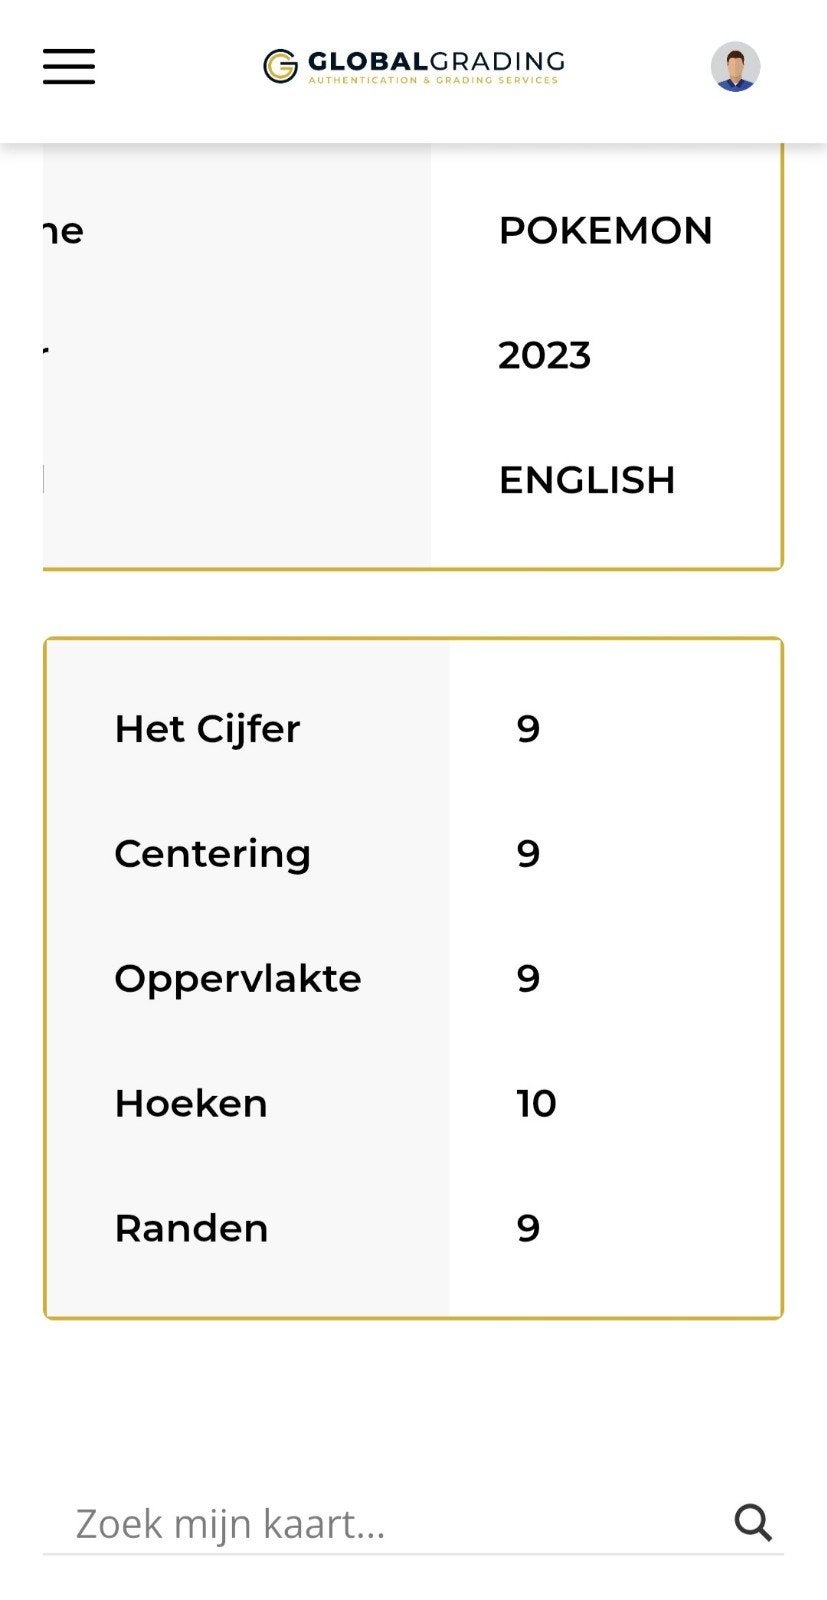The width and height of the screenshot is (827, 1600).
Task: Click the Hoeken row label
Action: (191, 1103)
